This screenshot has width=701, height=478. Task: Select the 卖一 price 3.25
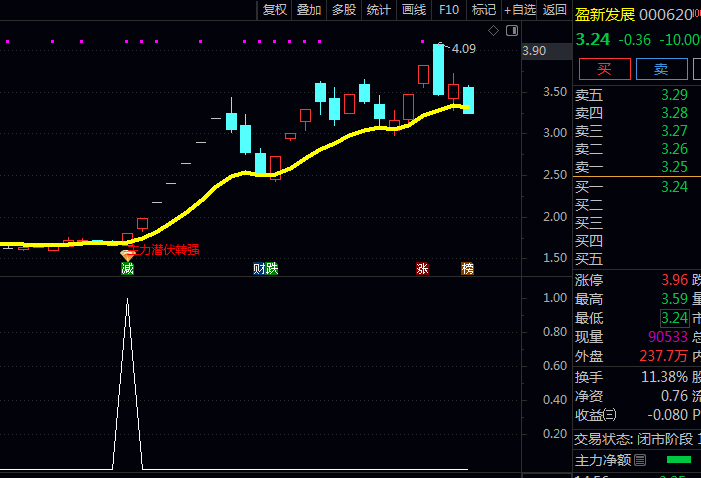pyautogui.click(x=674, y=167)
